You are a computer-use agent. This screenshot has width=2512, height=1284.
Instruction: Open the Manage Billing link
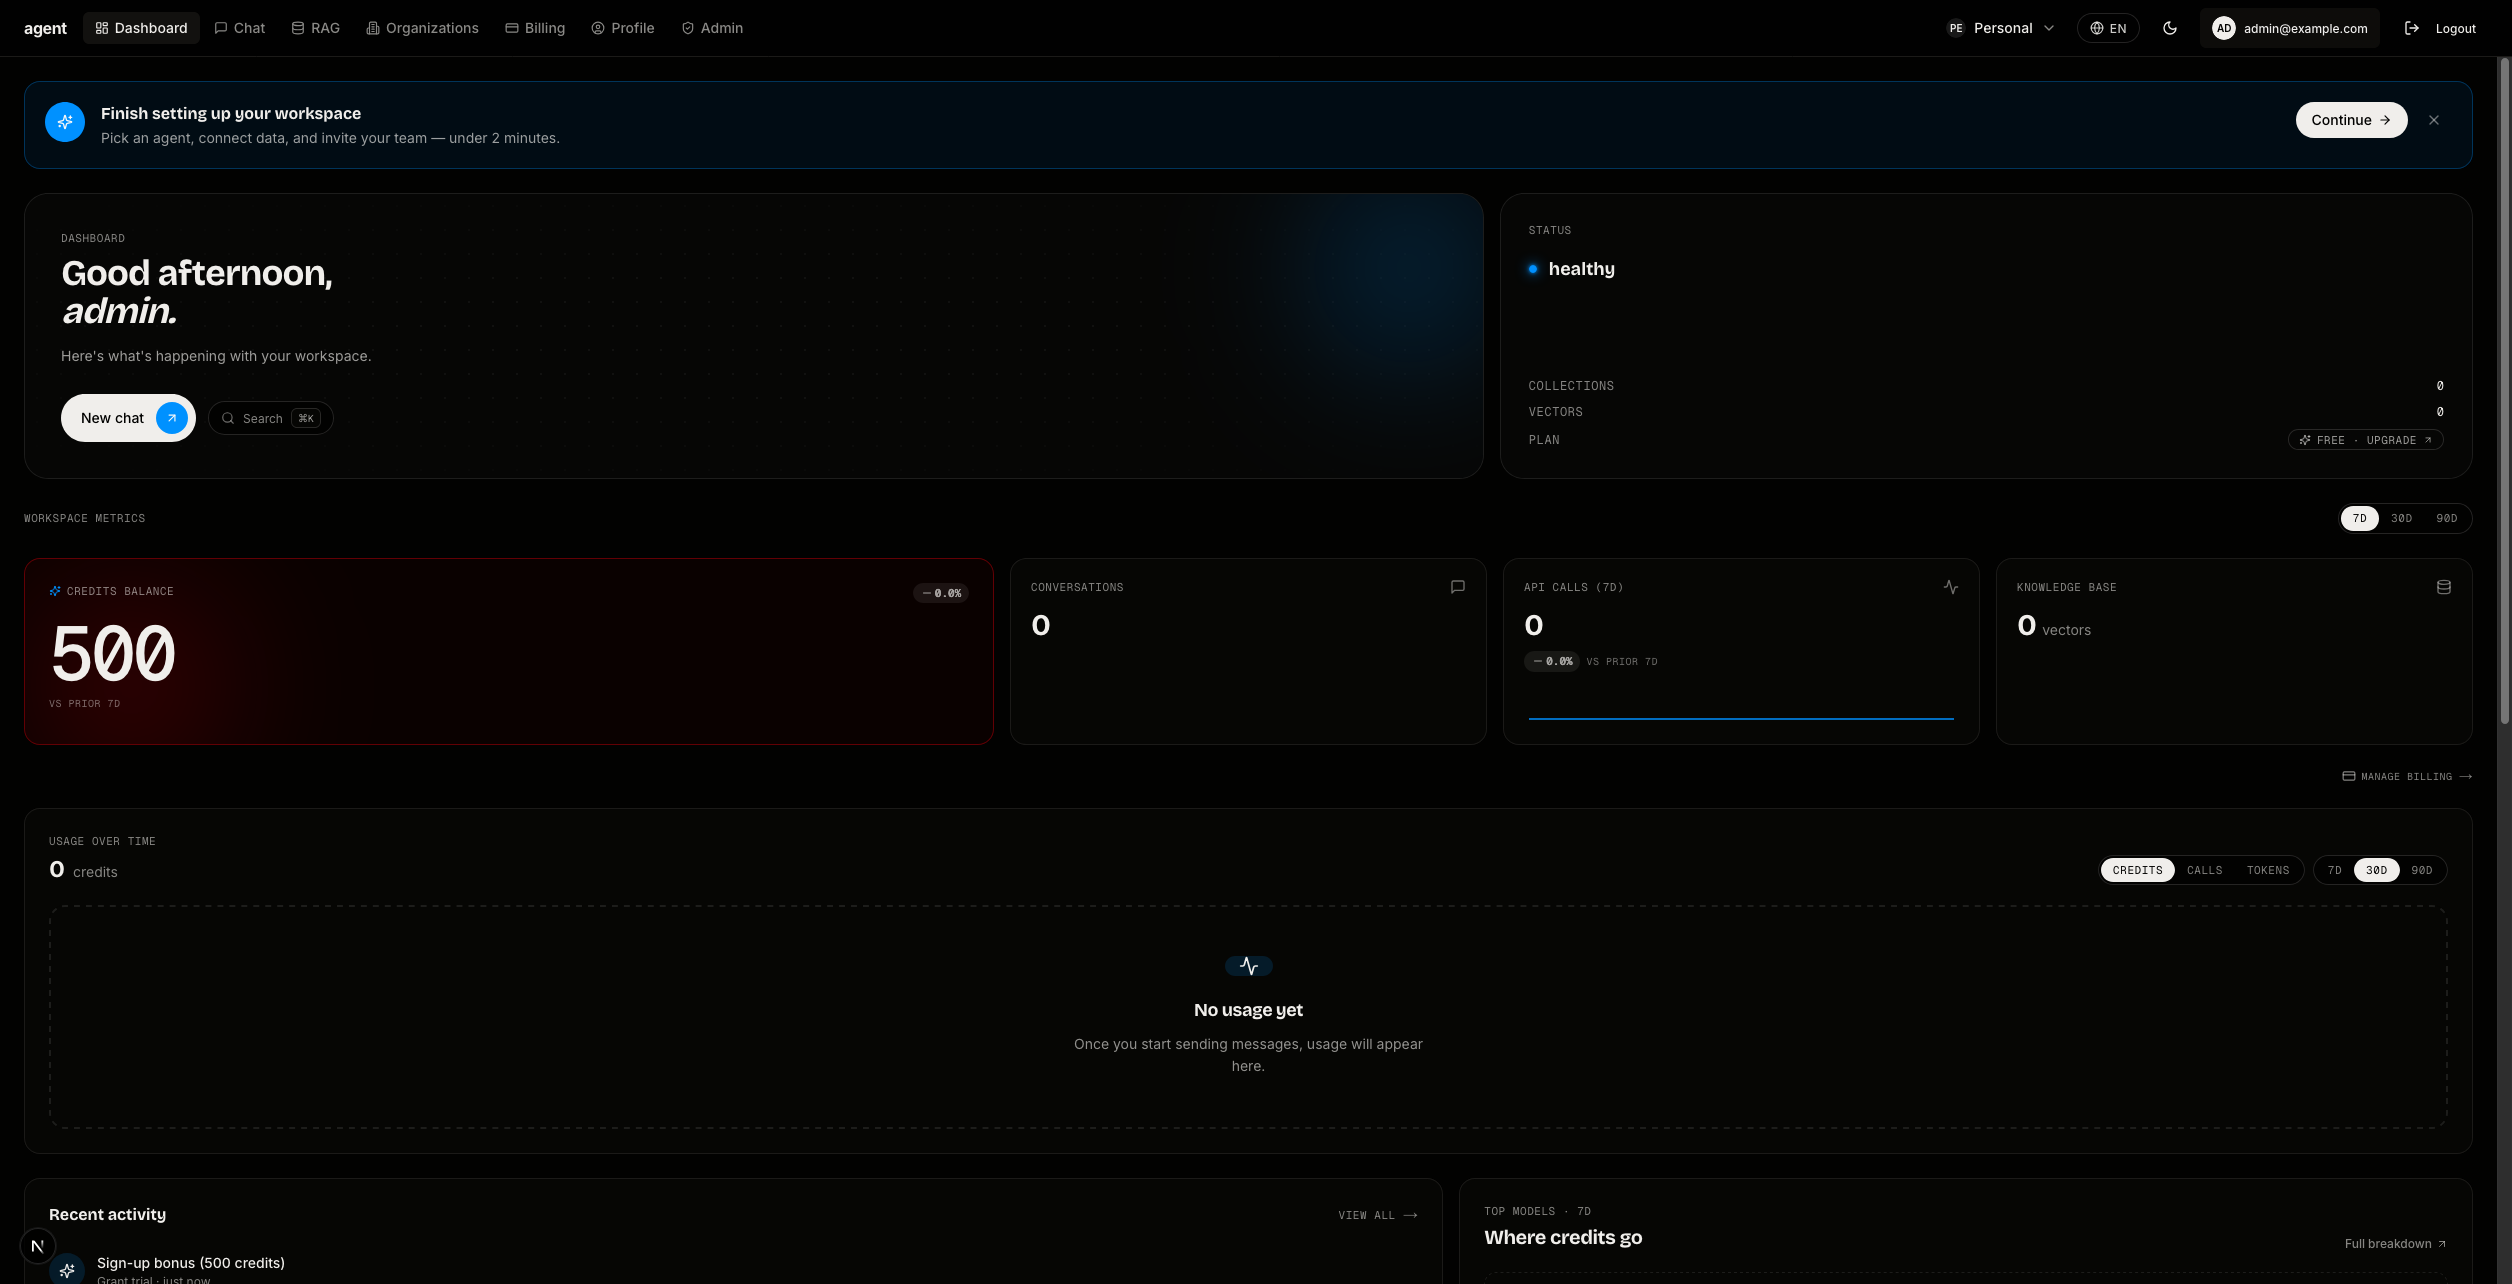click(x=2407, y=776)
